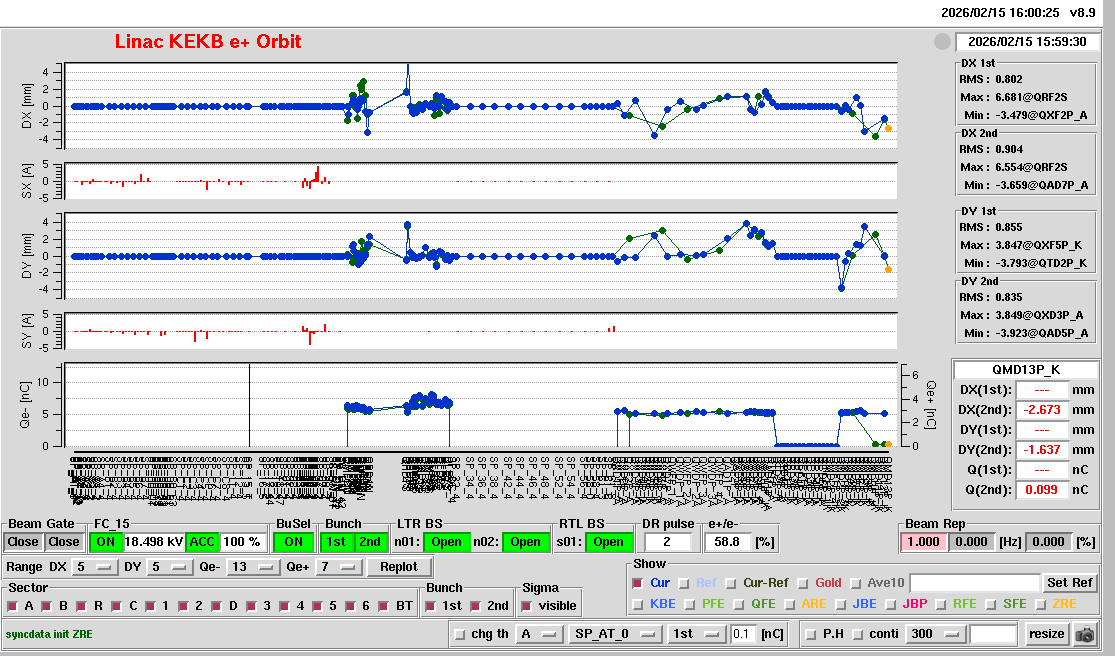Click the RTL BS s01 Open button
This screenshot has width=1115, height=656.
[x=609, y=542]
